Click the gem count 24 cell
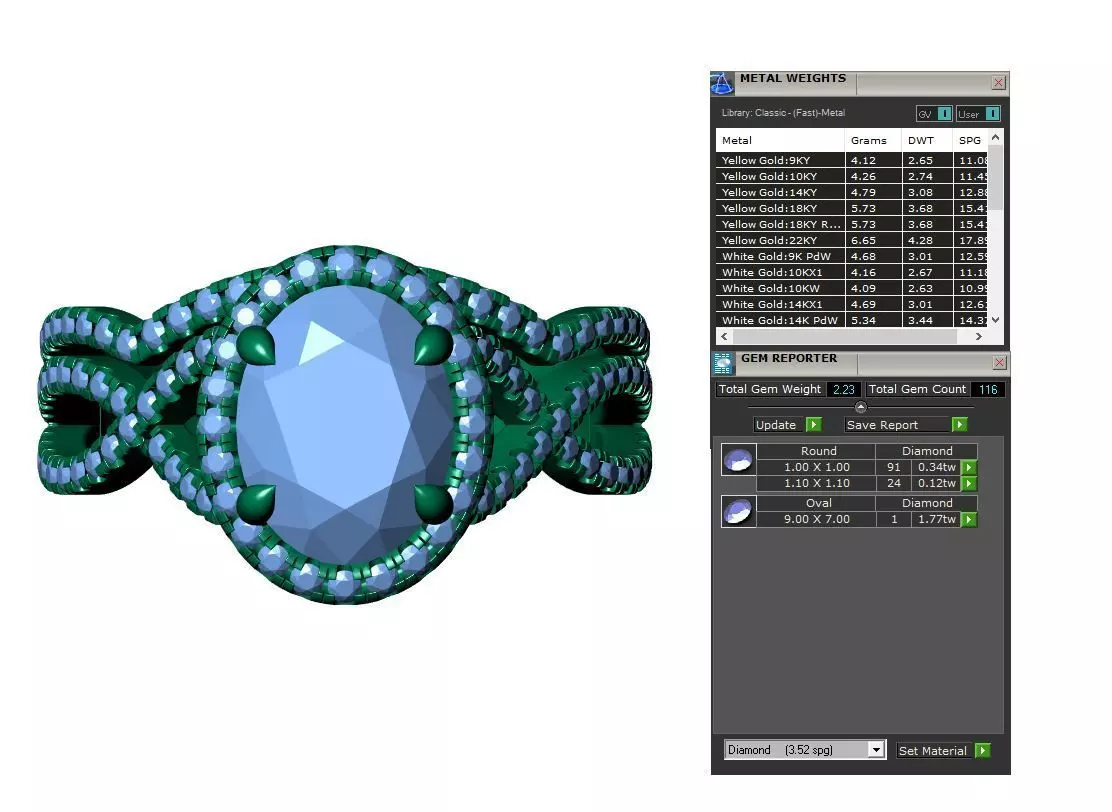Viewport: 1112px width, 812px height. click(894, 484)
